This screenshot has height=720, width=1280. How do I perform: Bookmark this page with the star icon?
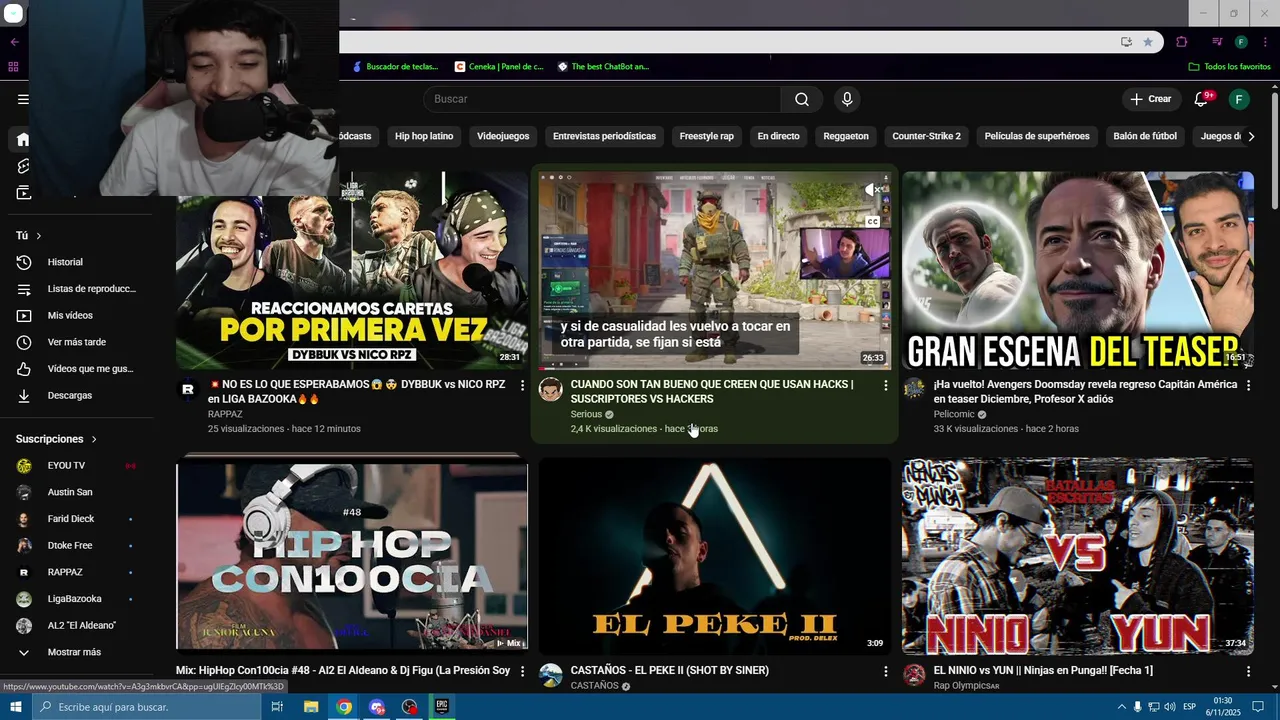(1148, 42)
